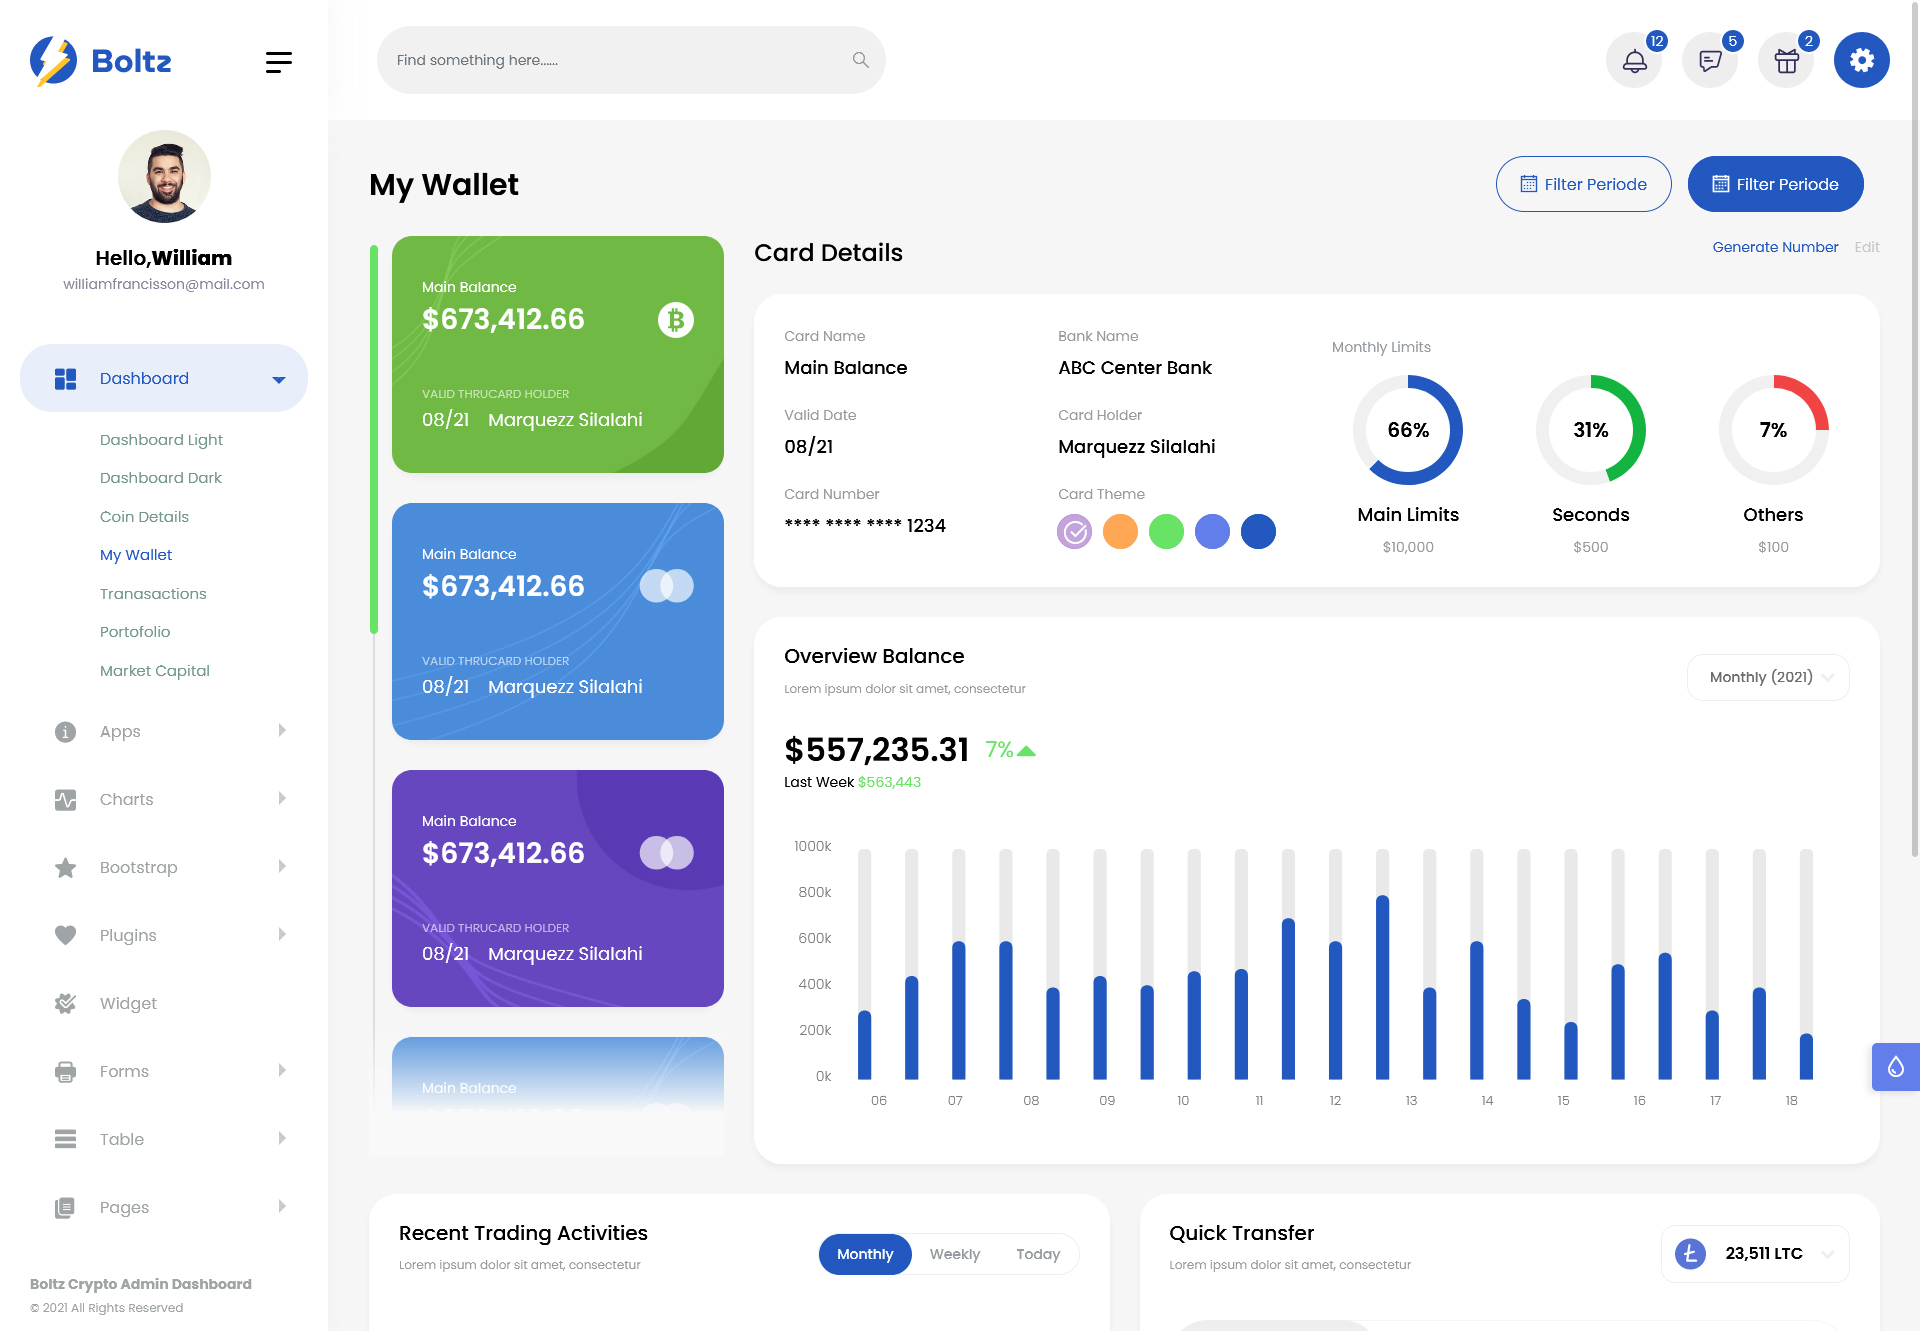Collapse the Dashboard menu arrow
The height and width of the screenshot is (1331, 1920).
279,380
